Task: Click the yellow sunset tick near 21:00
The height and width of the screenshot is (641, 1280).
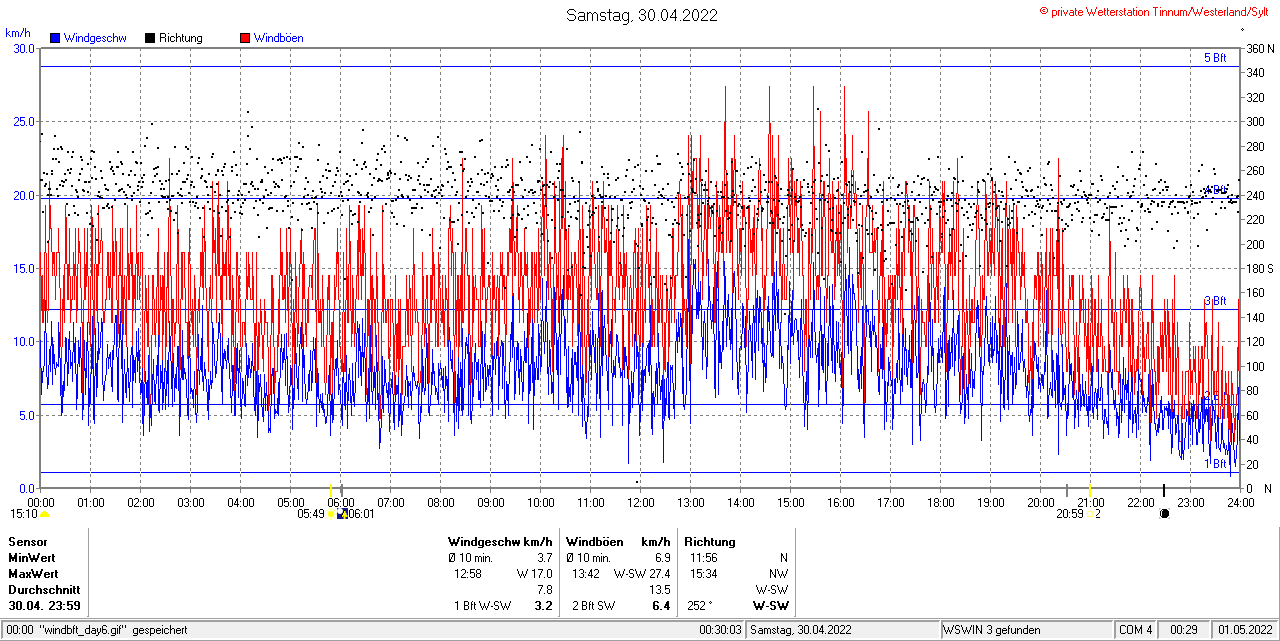Action: click(x=1090, y=489)
